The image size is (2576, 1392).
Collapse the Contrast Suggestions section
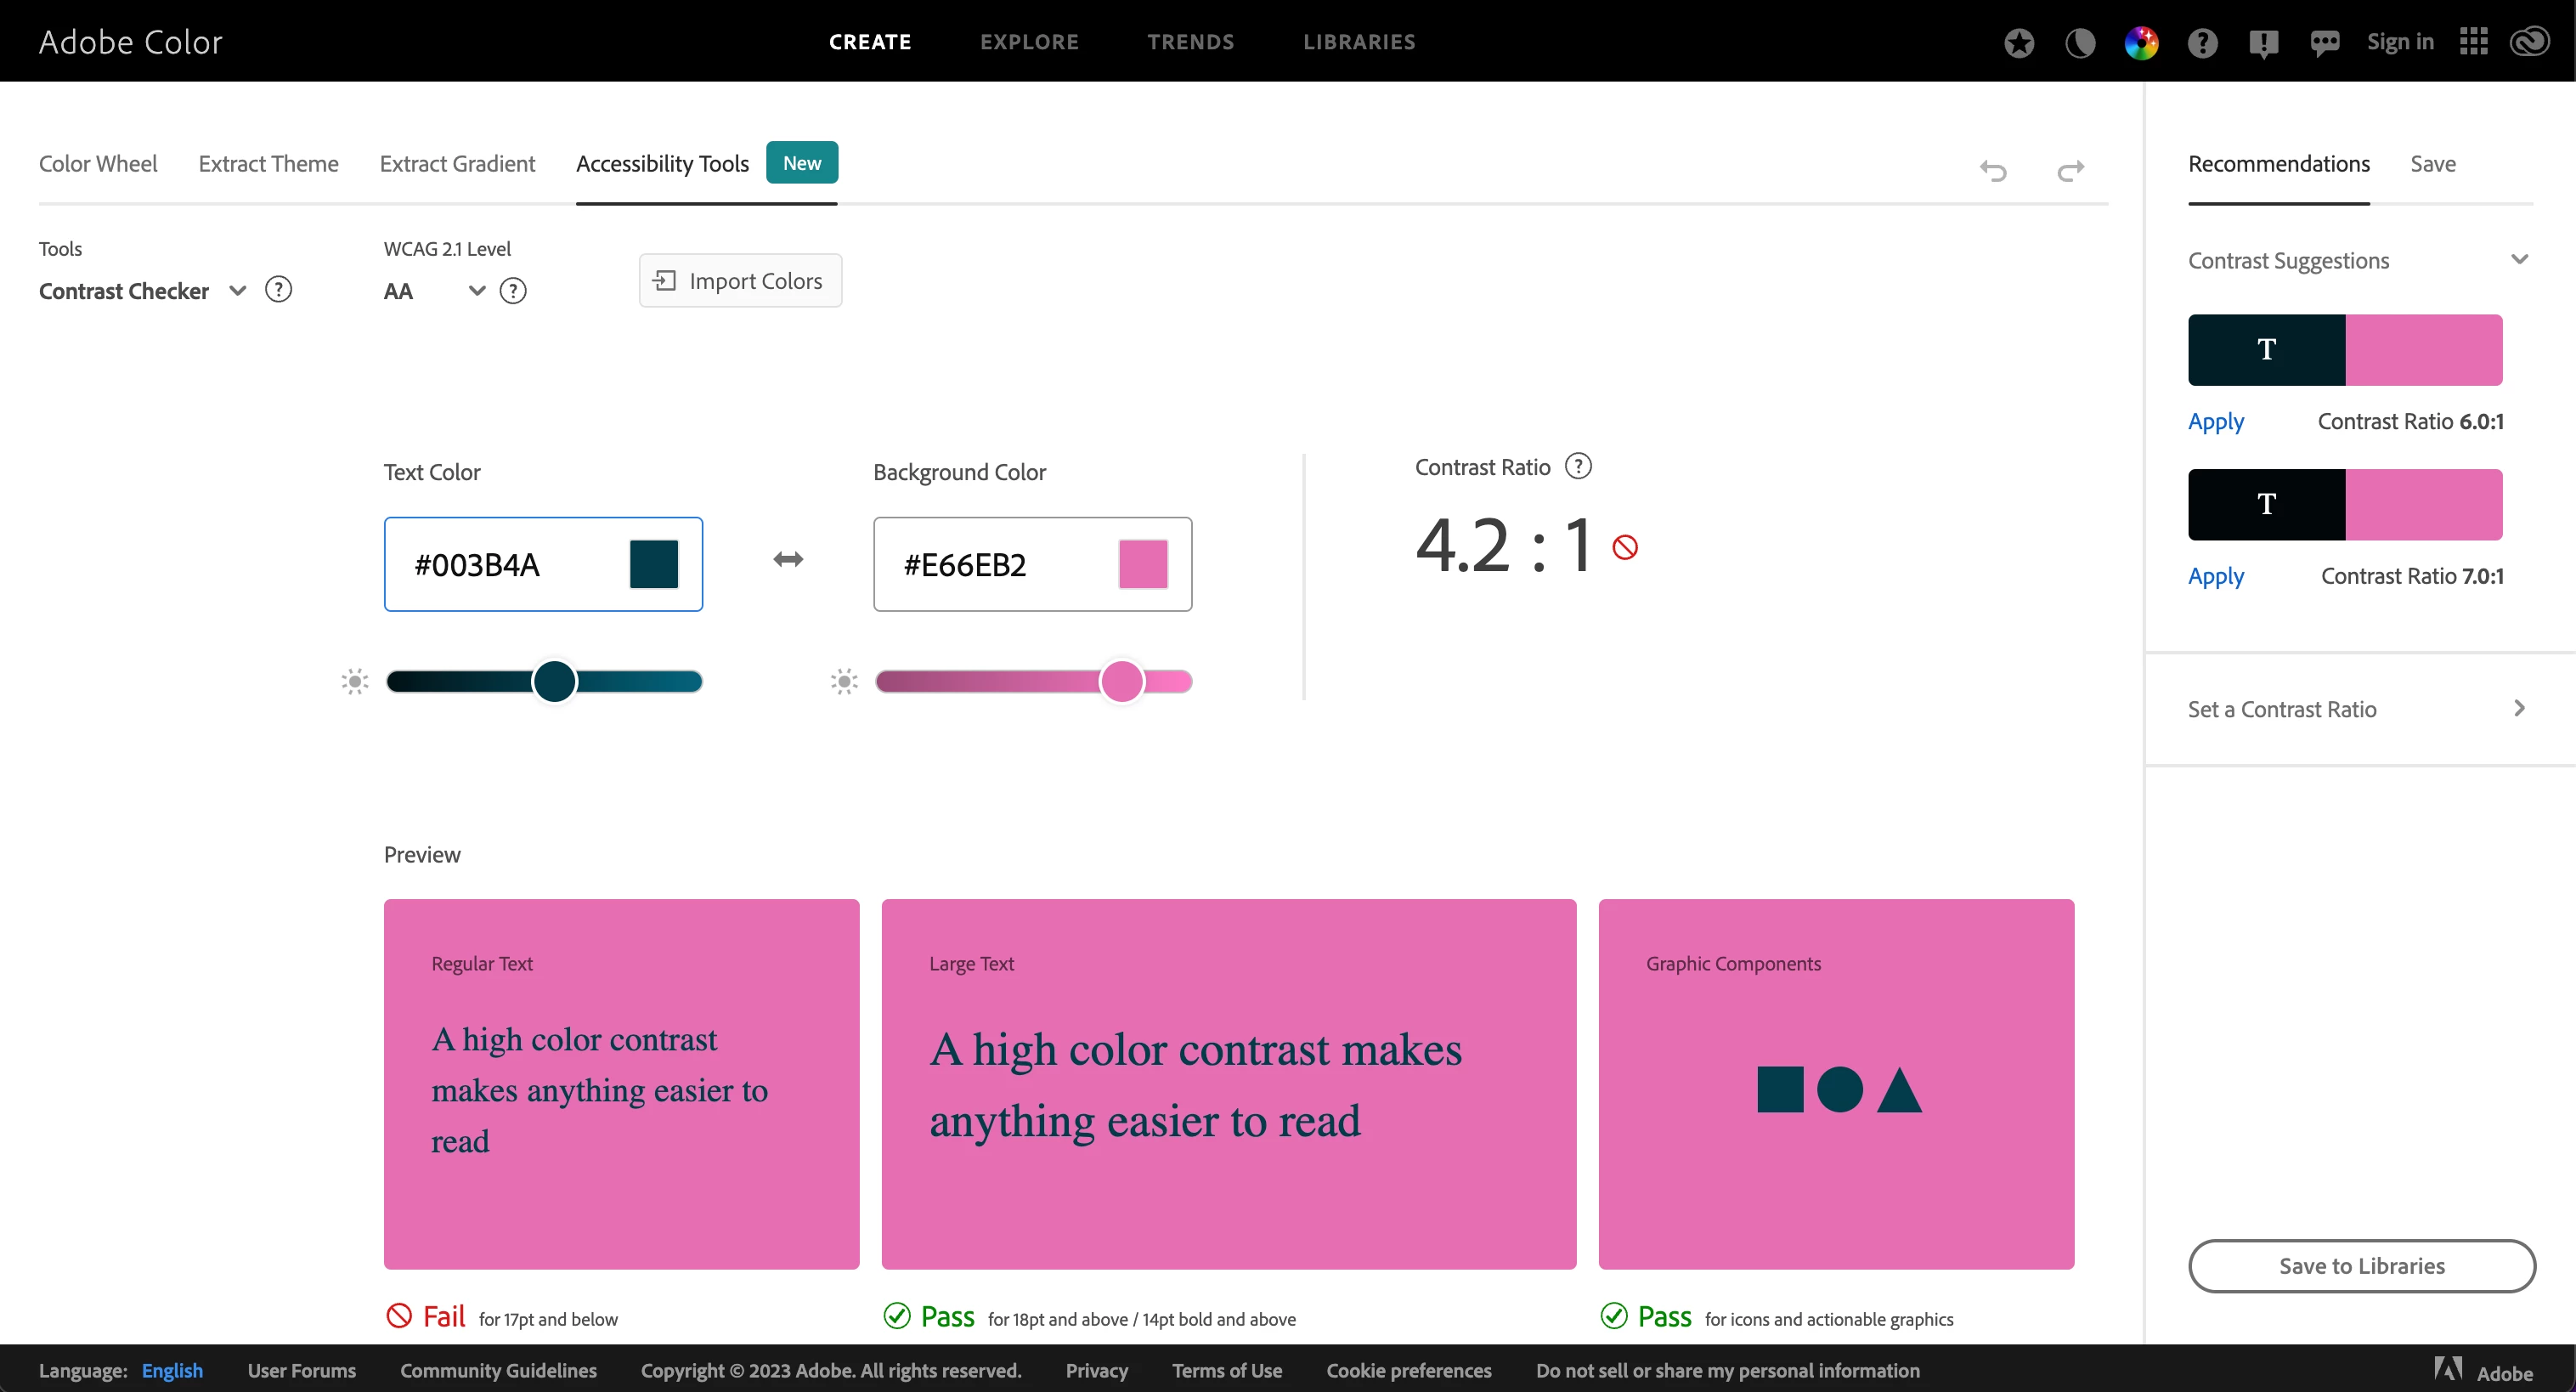tap(2519, 260)
